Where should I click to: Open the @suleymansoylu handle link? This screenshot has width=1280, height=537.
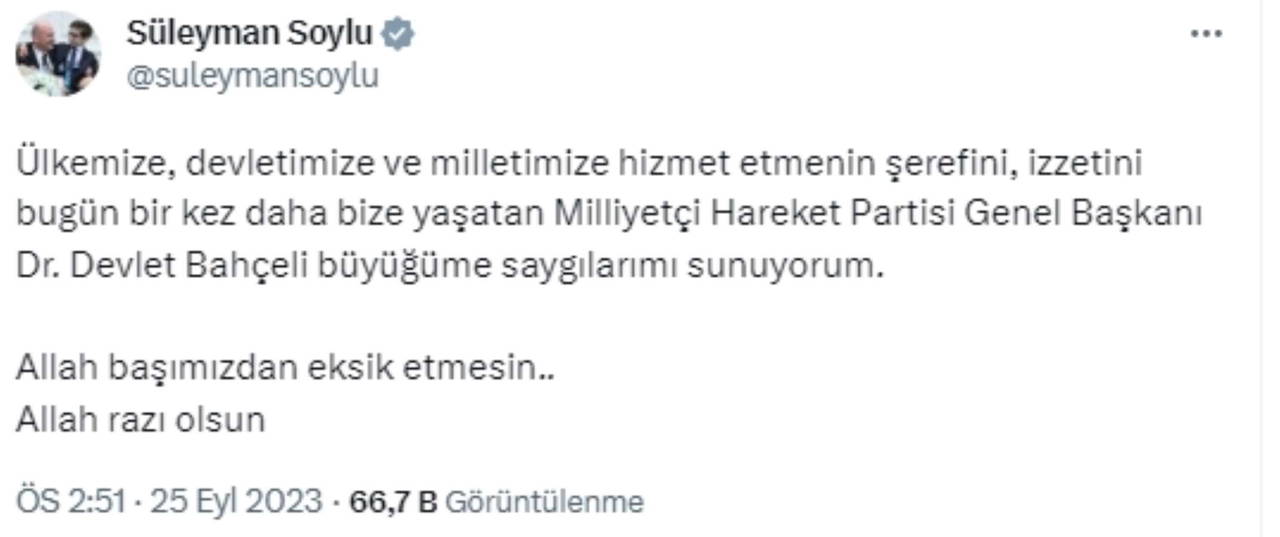click(x=252, y=76)
